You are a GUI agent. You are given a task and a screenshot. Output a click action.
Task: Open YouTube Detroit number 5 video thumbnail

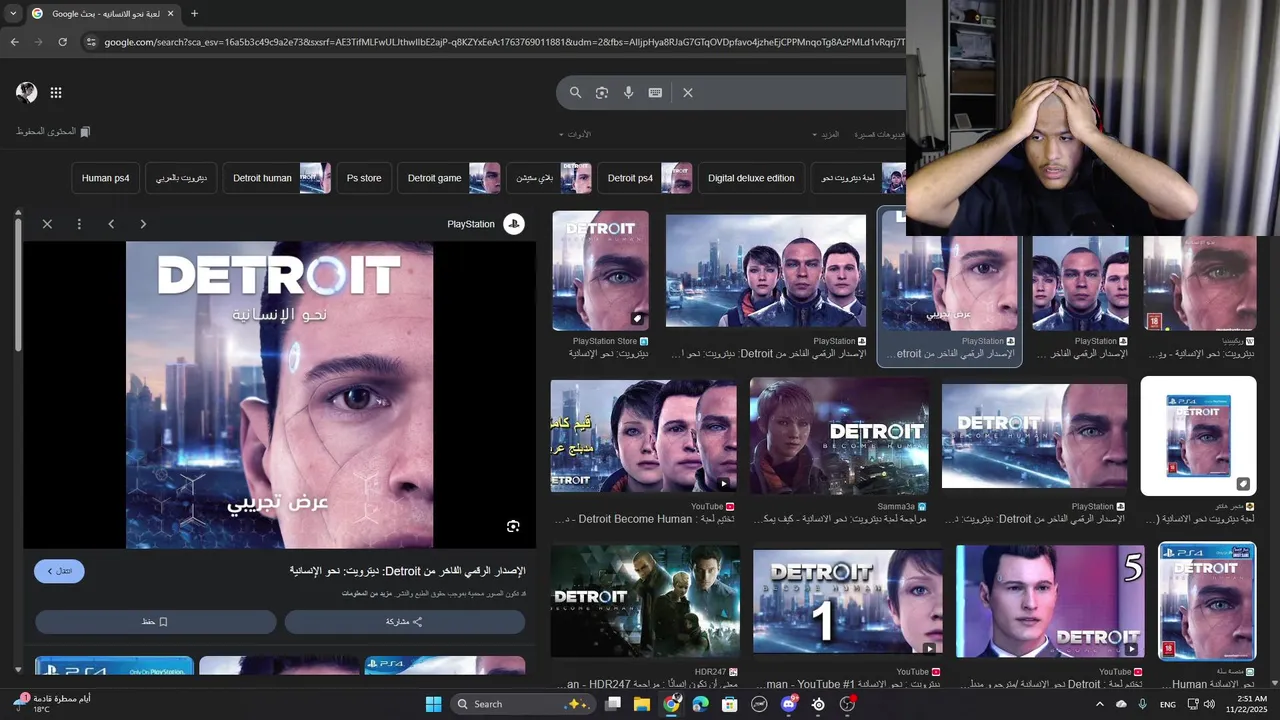(x=1050, y=601)
